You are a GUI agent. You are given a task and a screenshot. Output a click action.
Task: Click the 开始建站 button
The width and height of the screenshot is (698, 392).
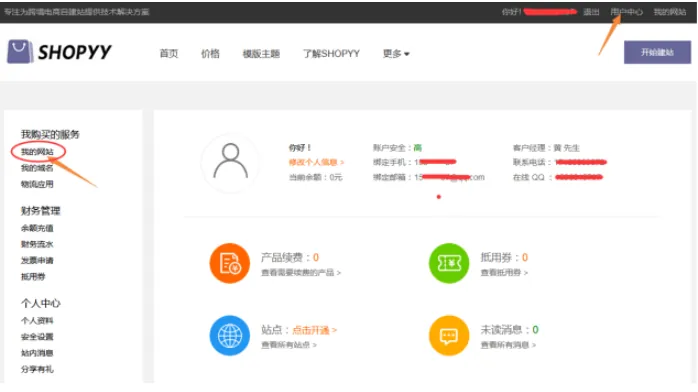pyautogui.click(x=657, y=52)
